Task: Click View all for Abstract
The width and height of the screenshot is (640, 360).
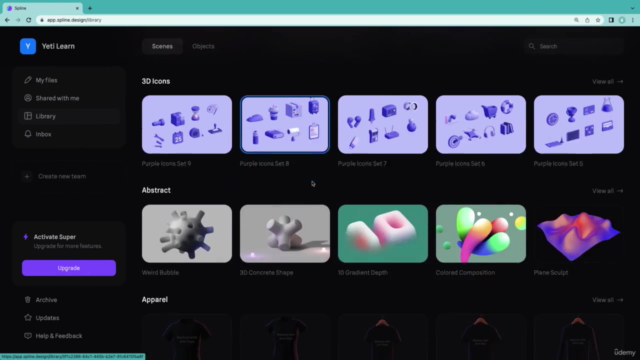Action: 607,191
